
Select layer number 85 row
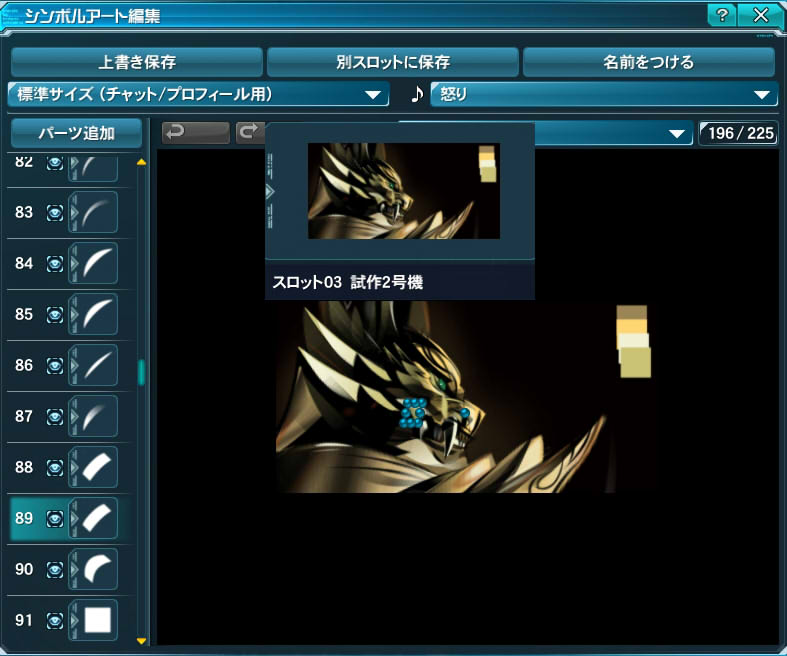pyautogui.click(x=70, y=314)
